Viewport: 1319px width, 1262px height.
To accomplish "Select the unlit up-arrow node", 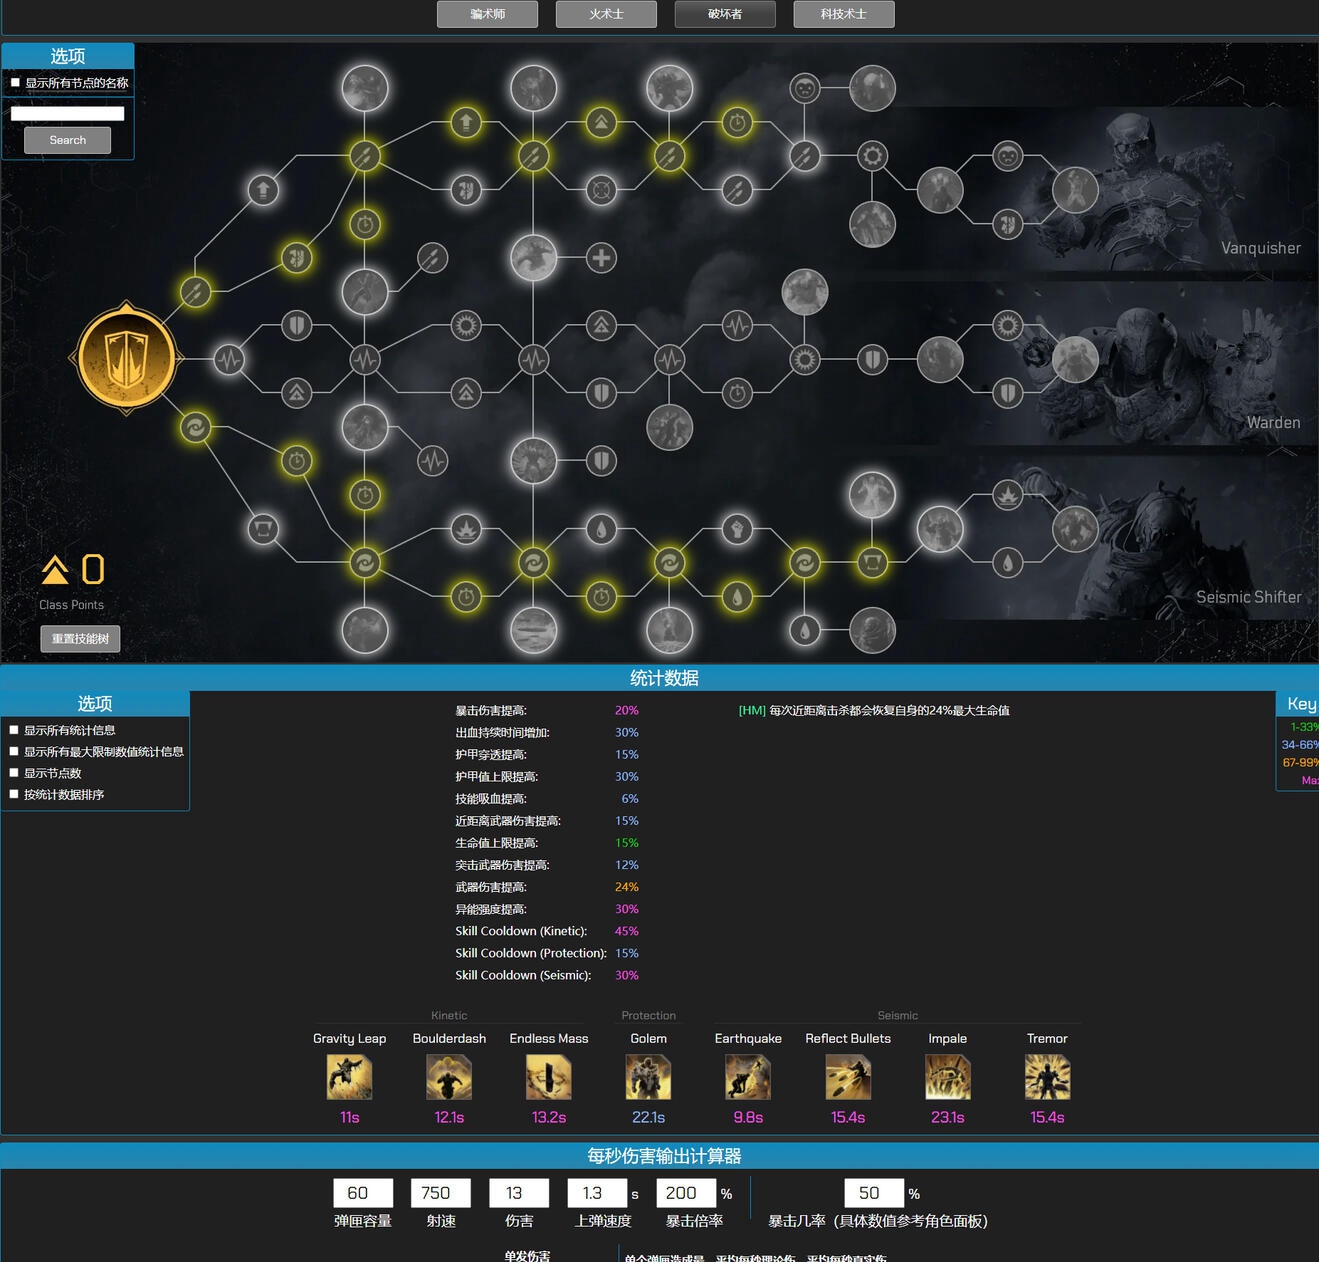I will click(263, 190).
